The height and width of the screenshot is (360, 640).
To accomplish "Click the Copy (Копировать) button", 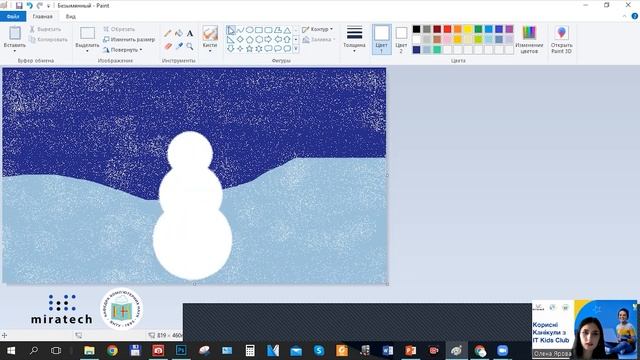I will tap(49, 40).
